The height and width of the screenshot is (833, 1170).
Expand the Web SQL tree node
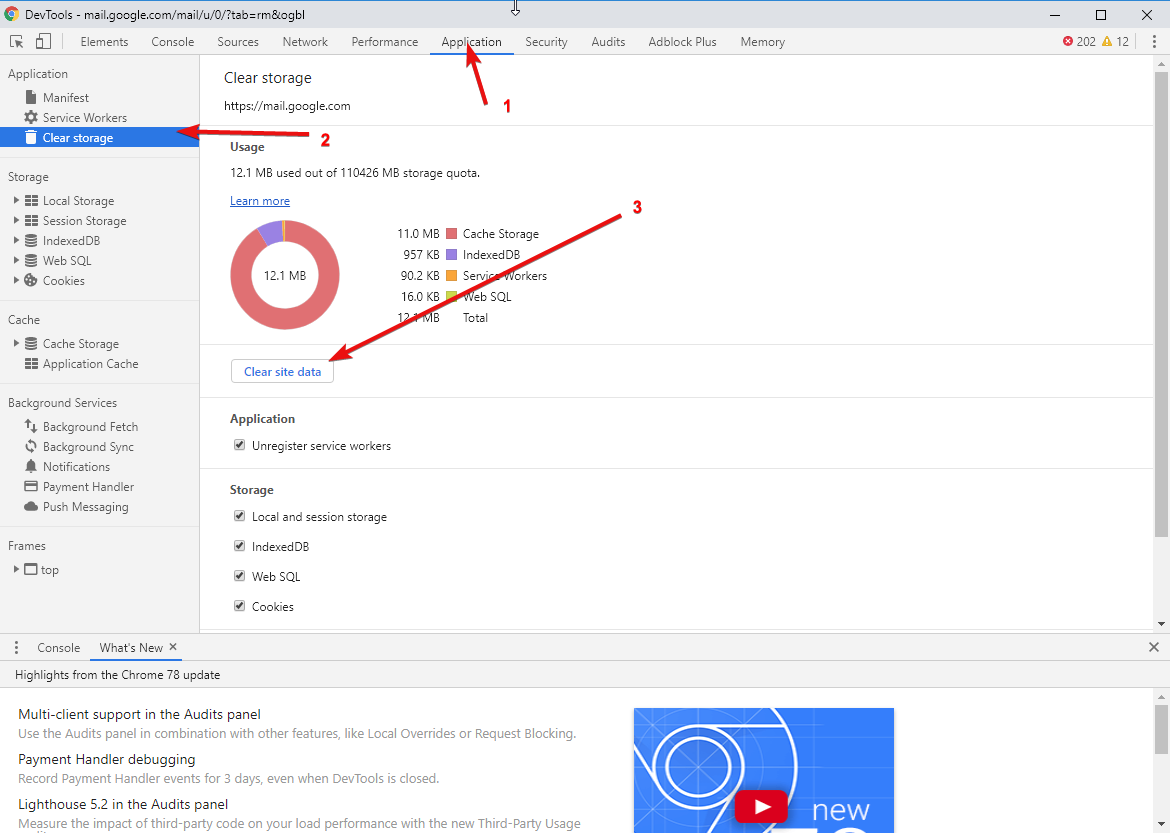point(16,260)
